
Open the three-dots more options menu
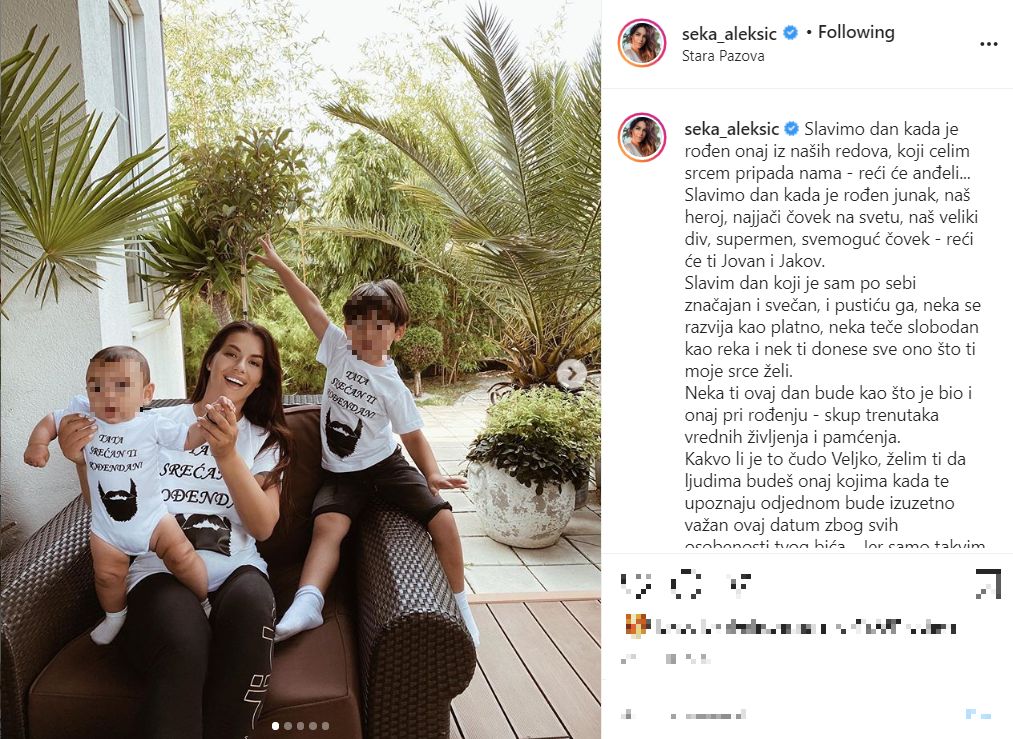point(988,44)
